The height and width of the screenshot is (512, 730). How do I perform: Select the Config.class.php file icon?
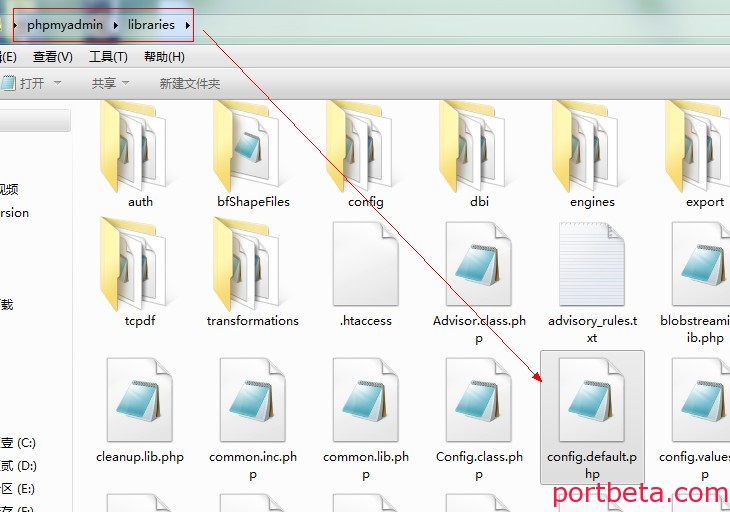pos(479,400)
